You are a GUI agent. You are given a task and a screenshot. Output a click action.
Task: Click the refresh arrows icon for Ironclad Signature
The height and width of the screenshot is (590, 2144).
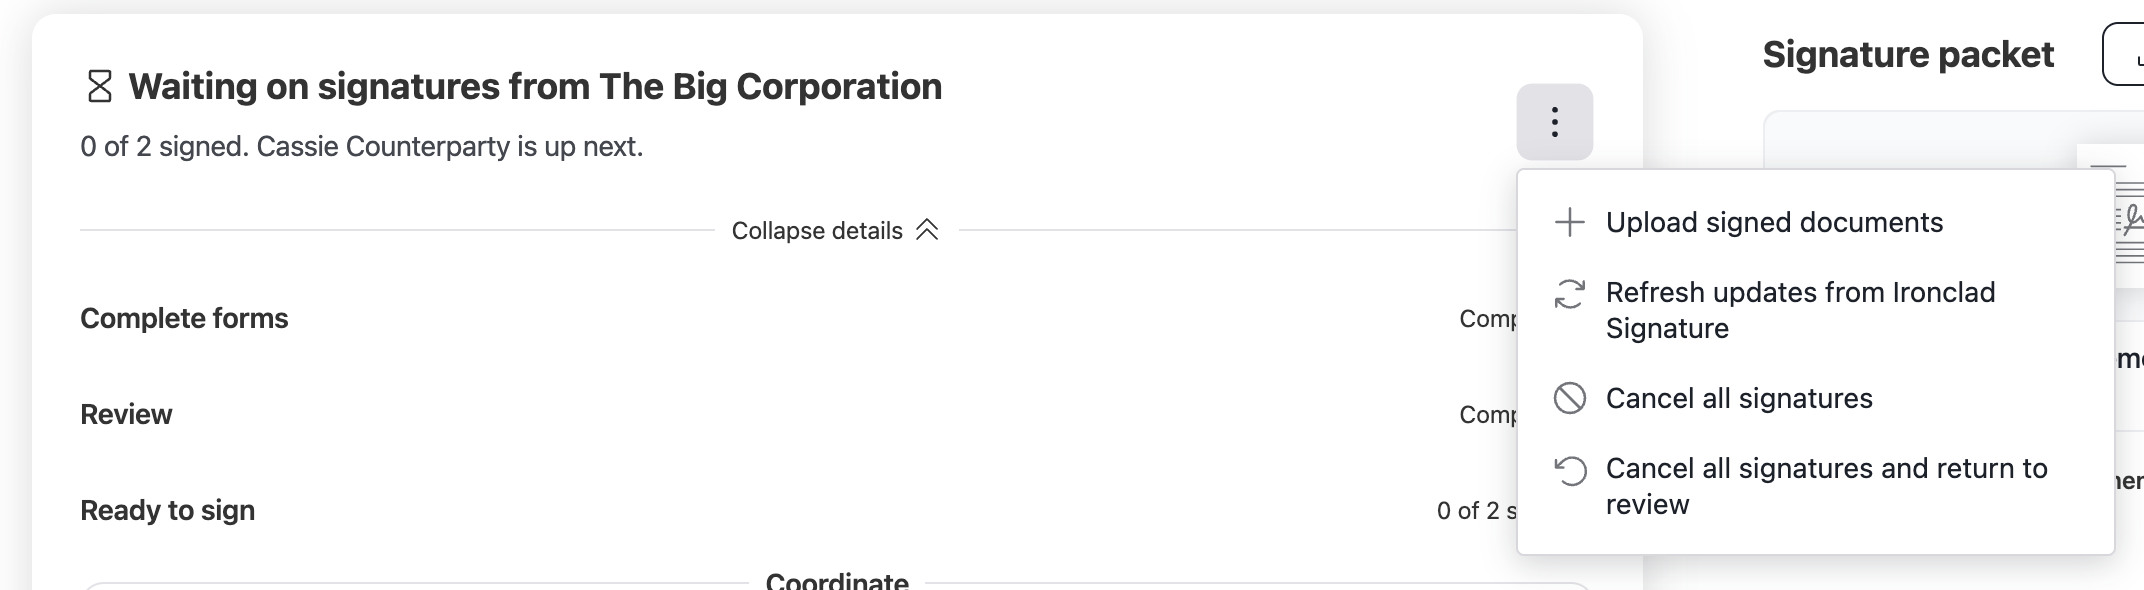click(1570, 293)
